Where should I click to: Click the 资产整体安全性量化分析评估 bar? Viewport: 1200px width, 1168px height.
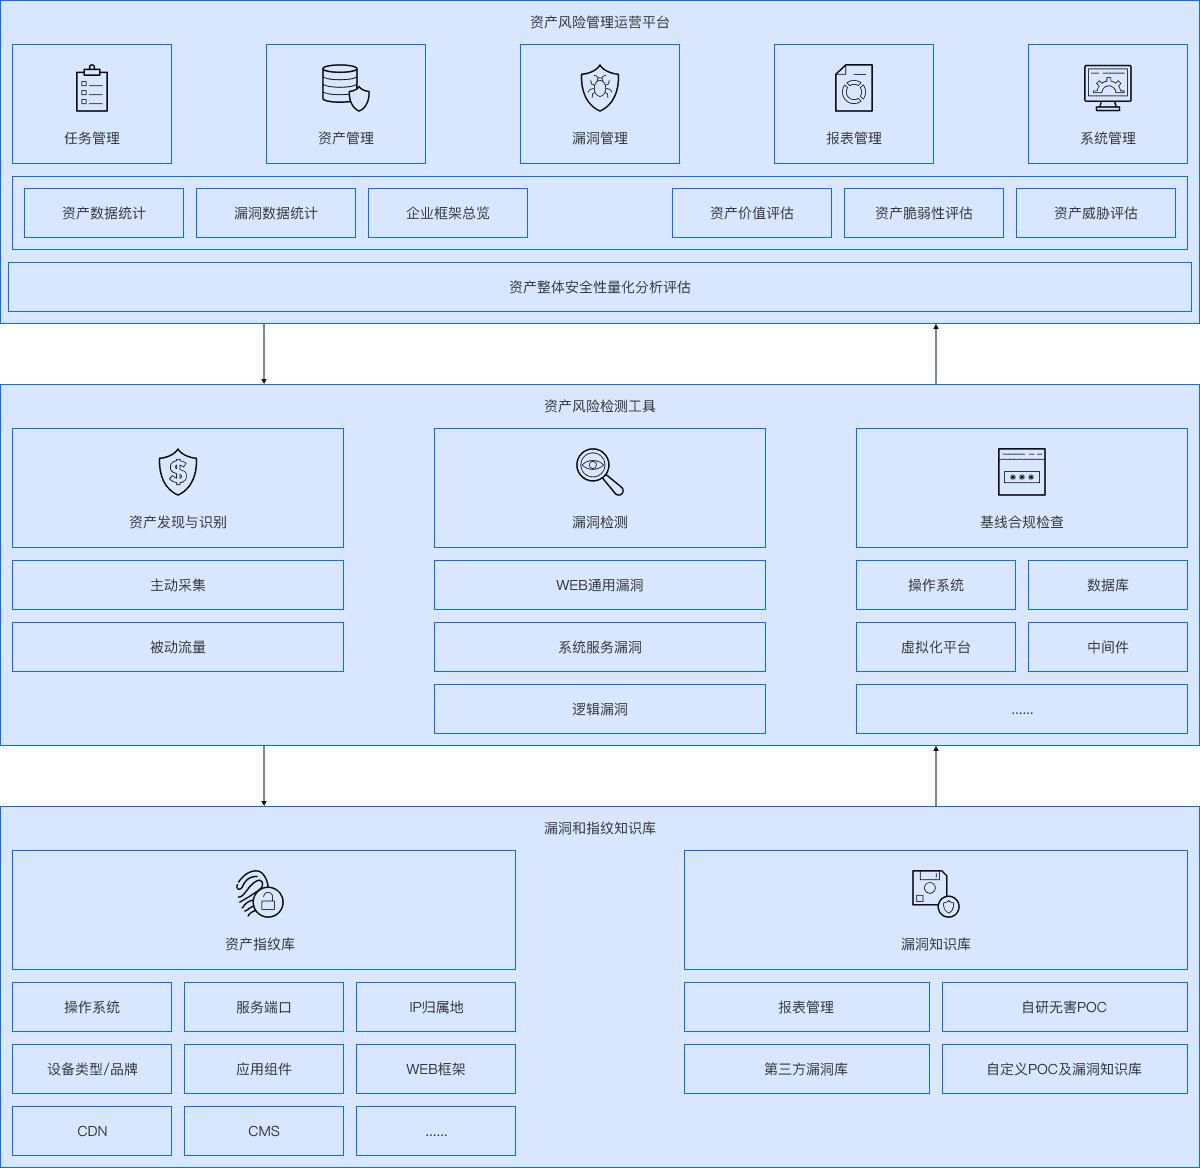click(600, 287)
